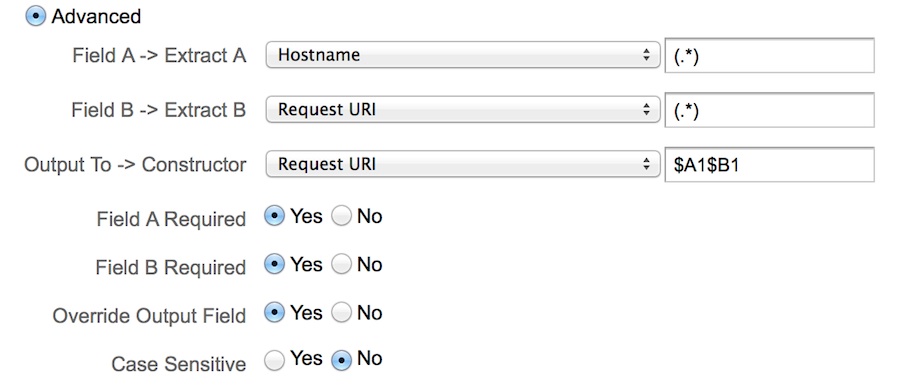Set Field A Required to Yes
Viewport: 900px width, 390px height.
pos(274,217)
